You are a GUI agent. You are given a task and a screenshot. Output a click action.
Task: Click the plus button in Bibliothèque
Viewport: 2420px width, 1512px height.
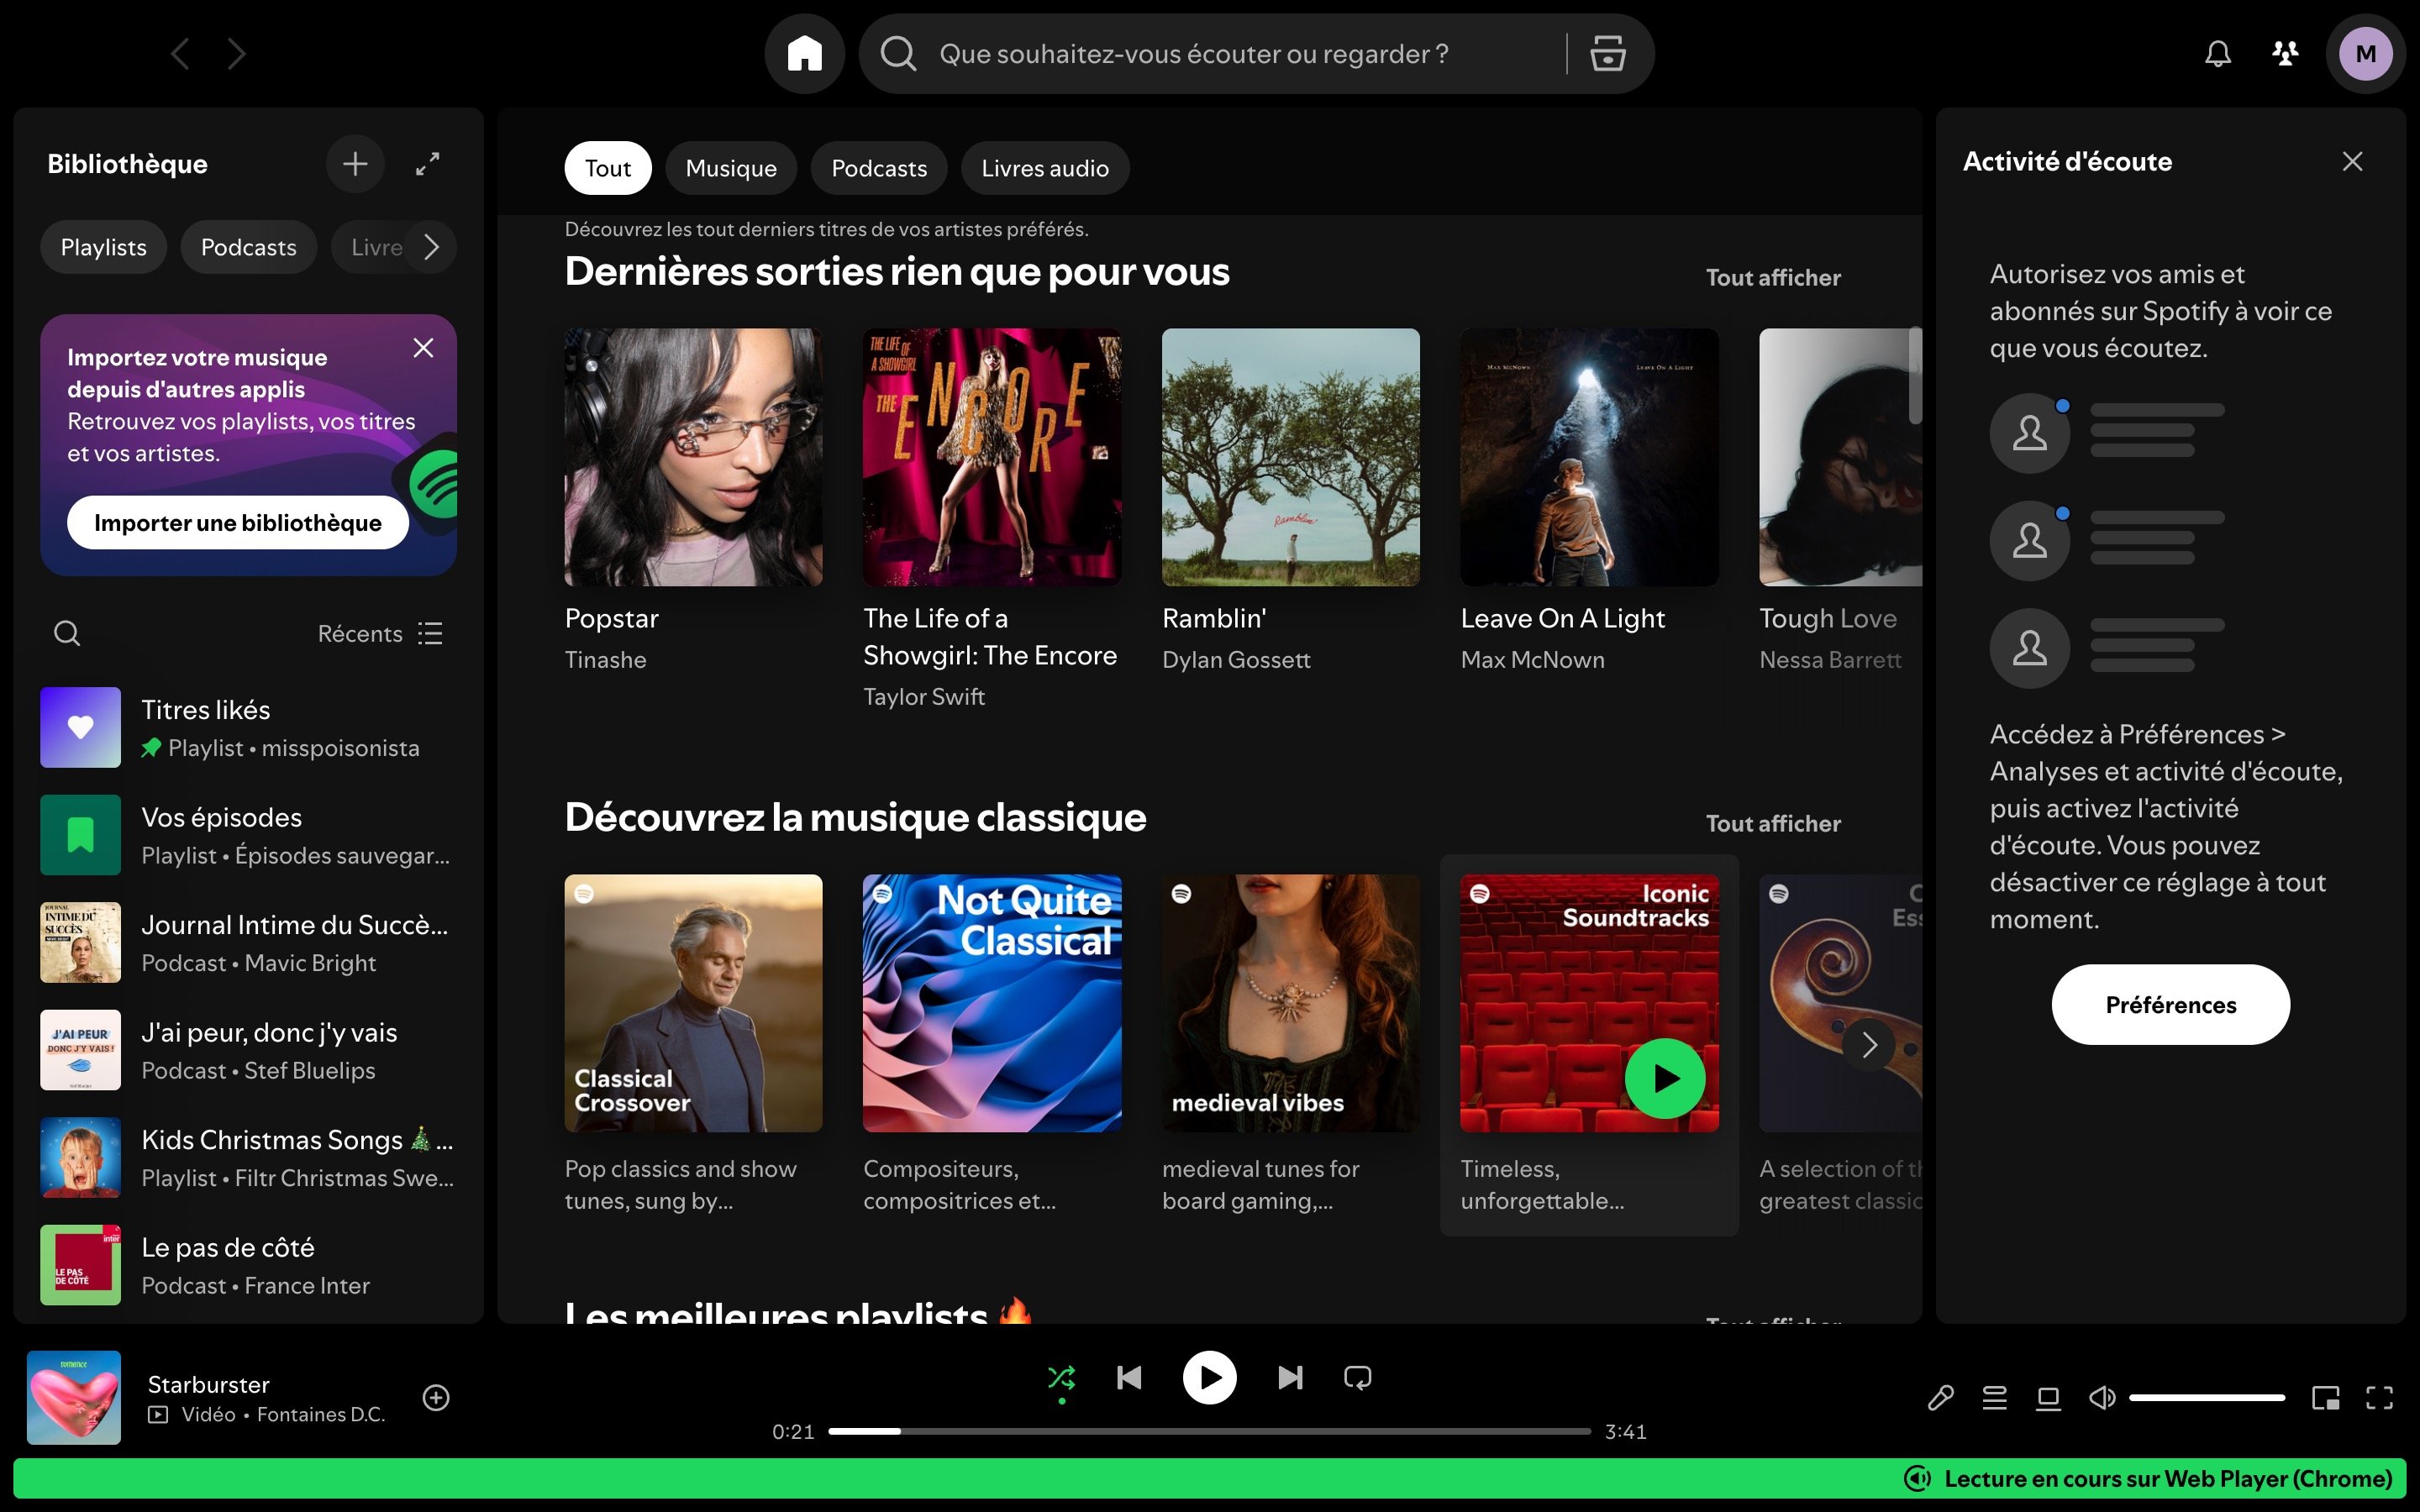coord(355,164)
